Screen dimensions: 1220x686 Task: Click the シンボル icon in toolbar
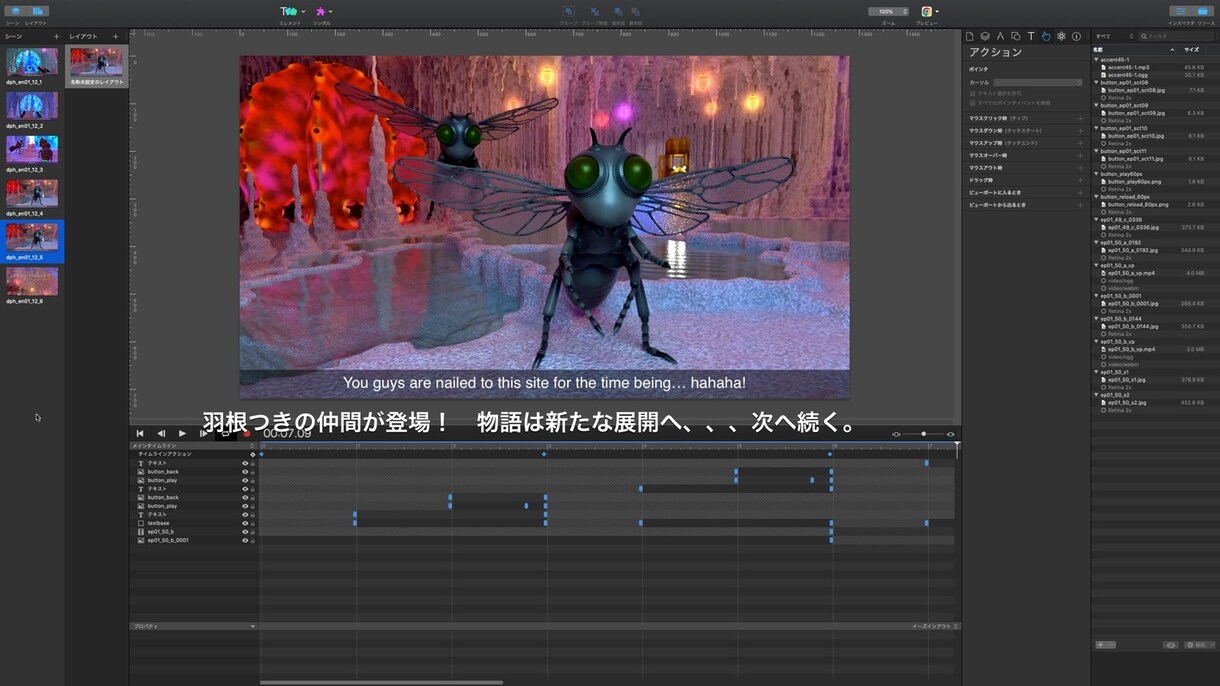pos(323,12)
